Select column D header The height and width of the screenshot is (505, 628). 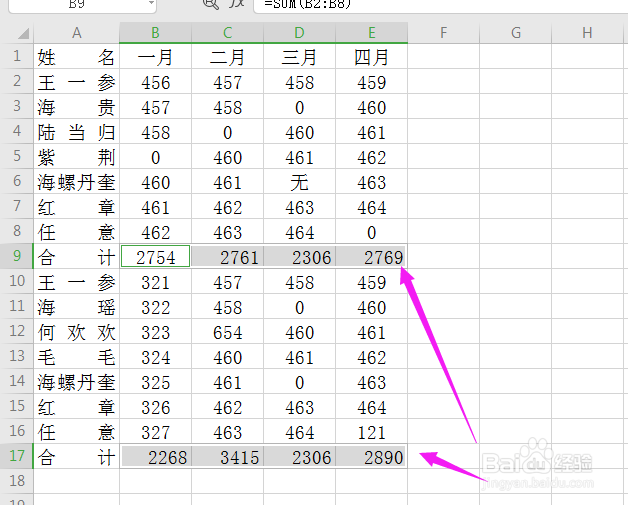click(300, 33)
